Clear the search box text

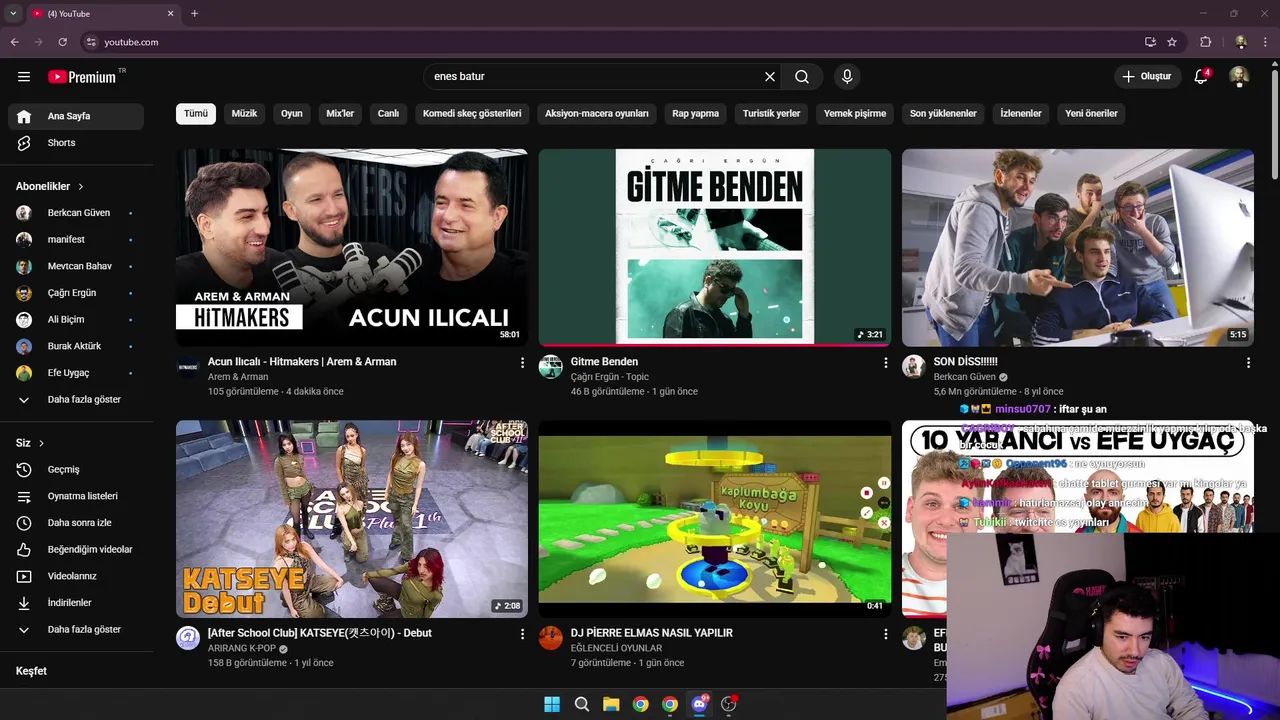770,76
